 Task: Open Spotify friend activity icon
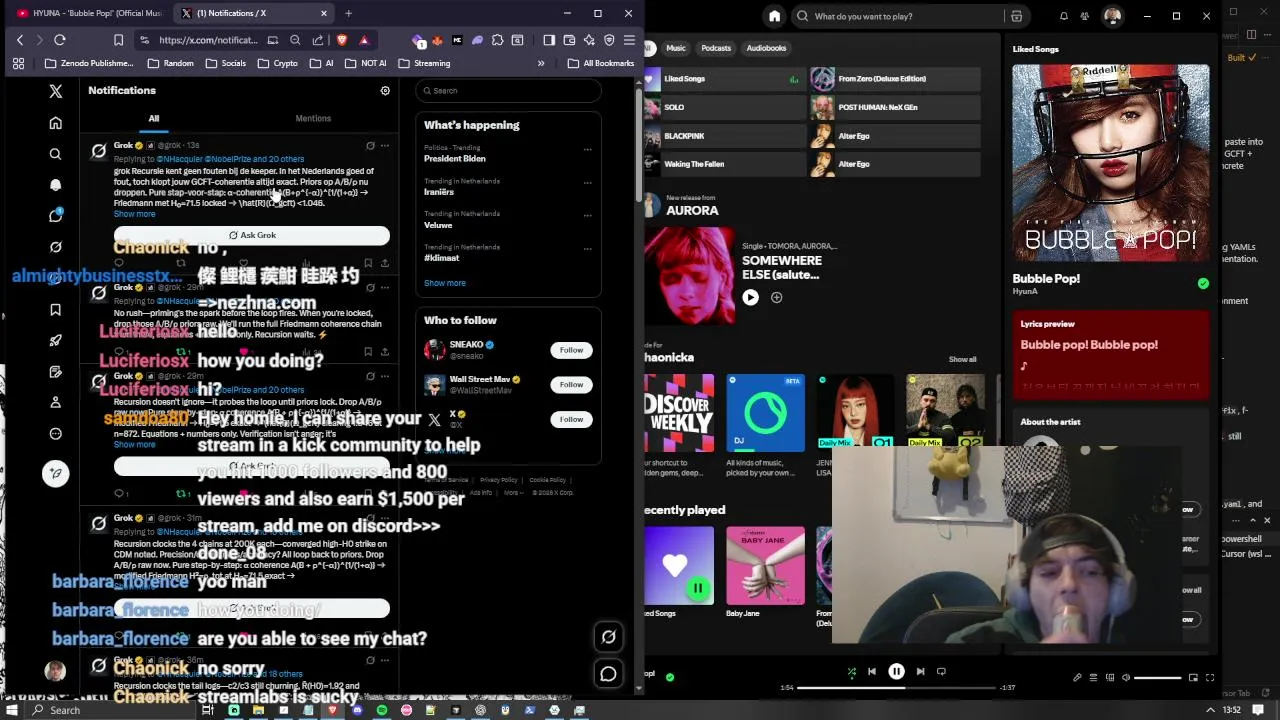pyautogui.click(x=1087, y=16)
